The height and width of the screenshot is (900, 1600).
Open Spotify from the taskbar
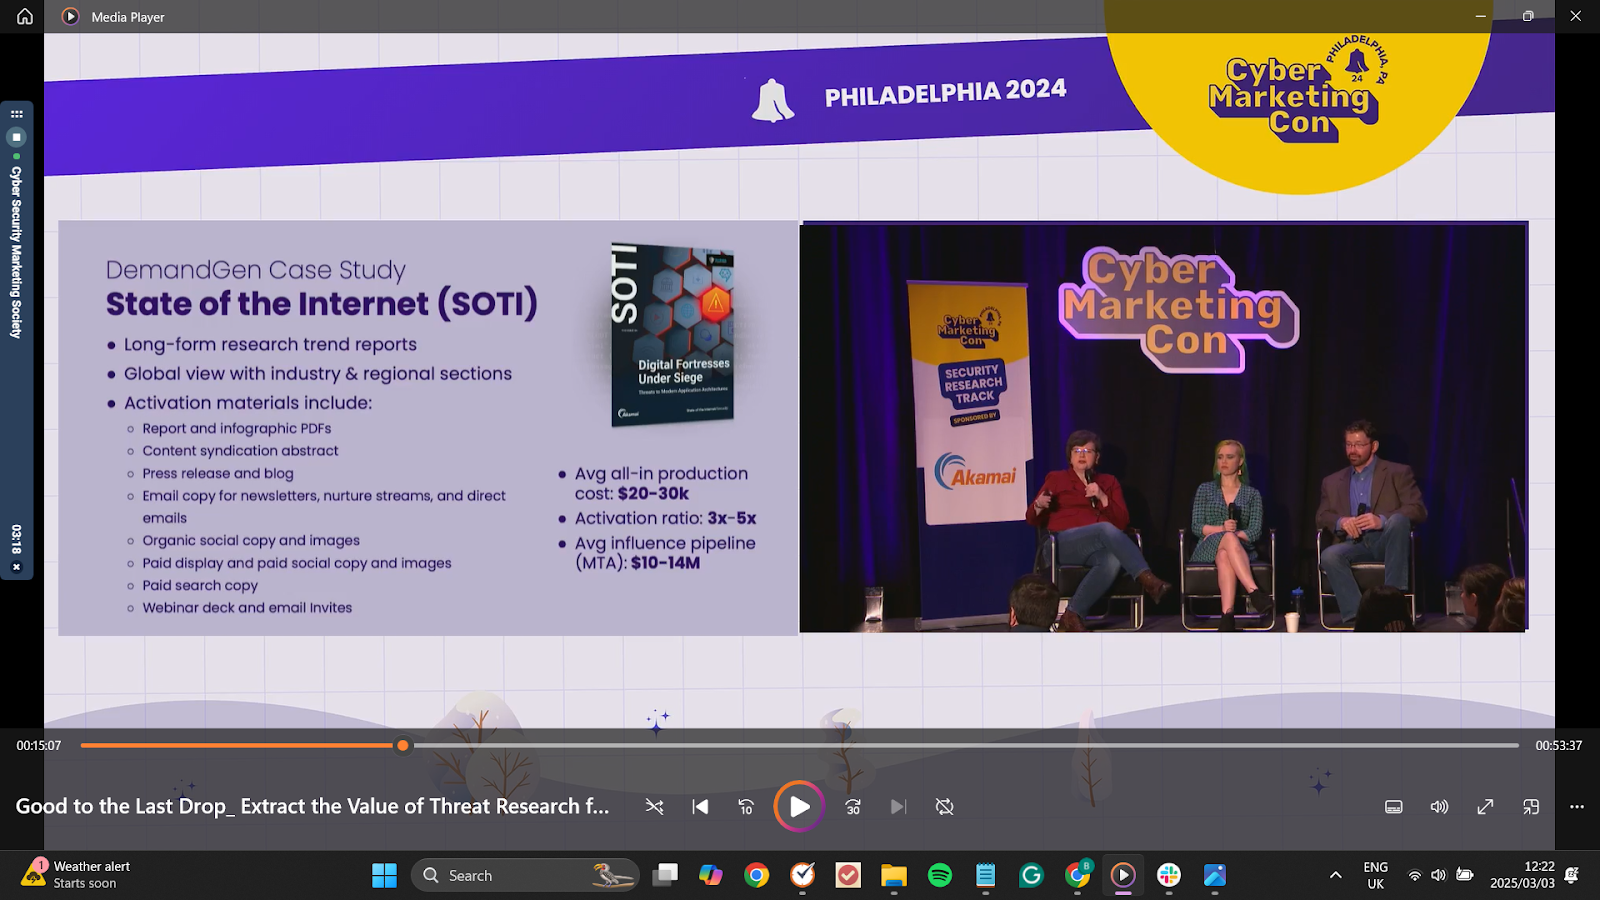click(x=940, y=875)
